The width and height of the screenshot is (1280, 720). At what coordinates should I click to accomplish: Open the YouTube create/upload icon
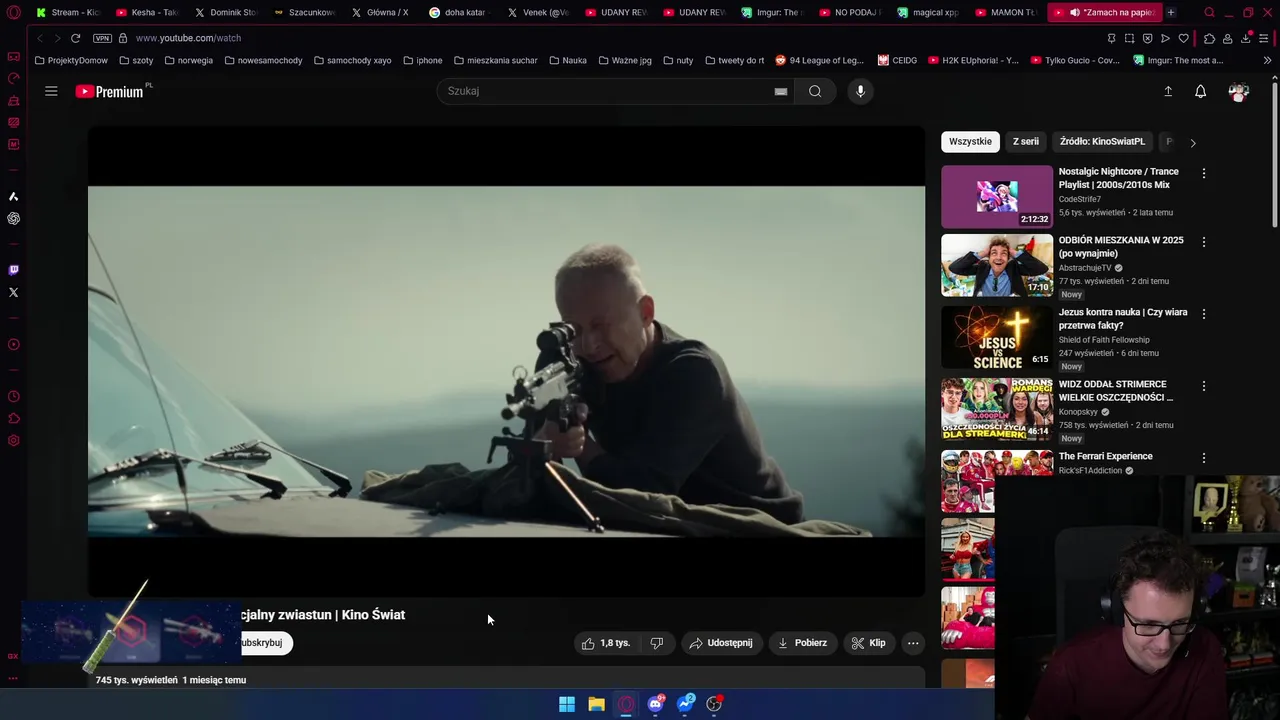click(x=1168, y=91)
